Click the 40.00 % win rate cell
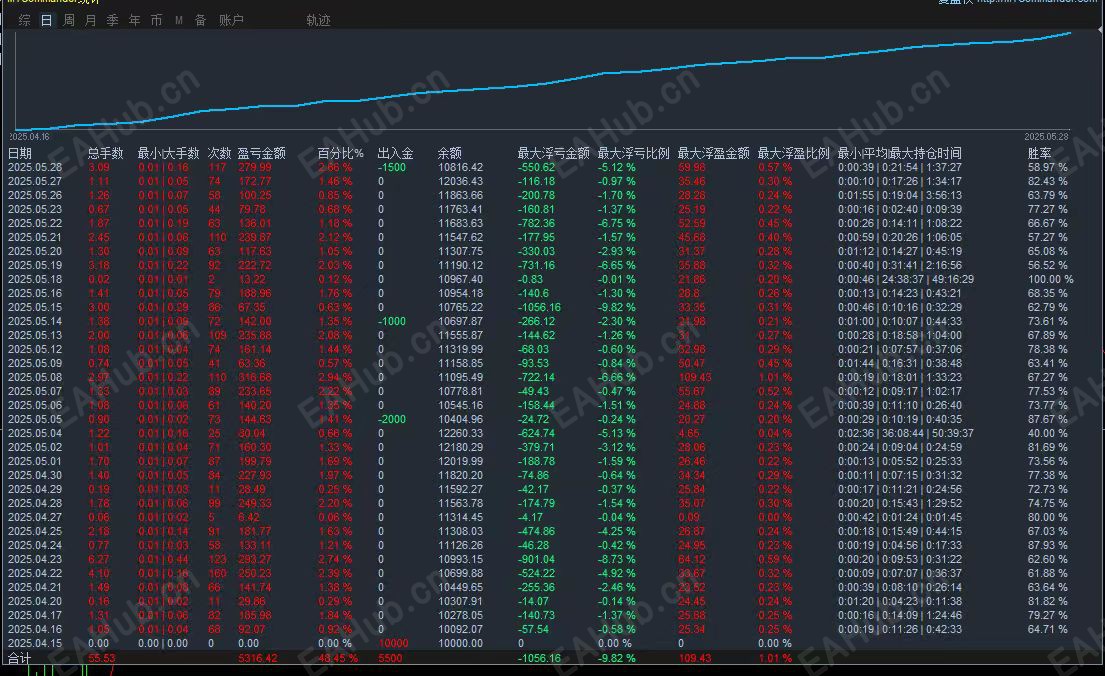Screen dimensions: 1105x676 (x=1047, y=433)
